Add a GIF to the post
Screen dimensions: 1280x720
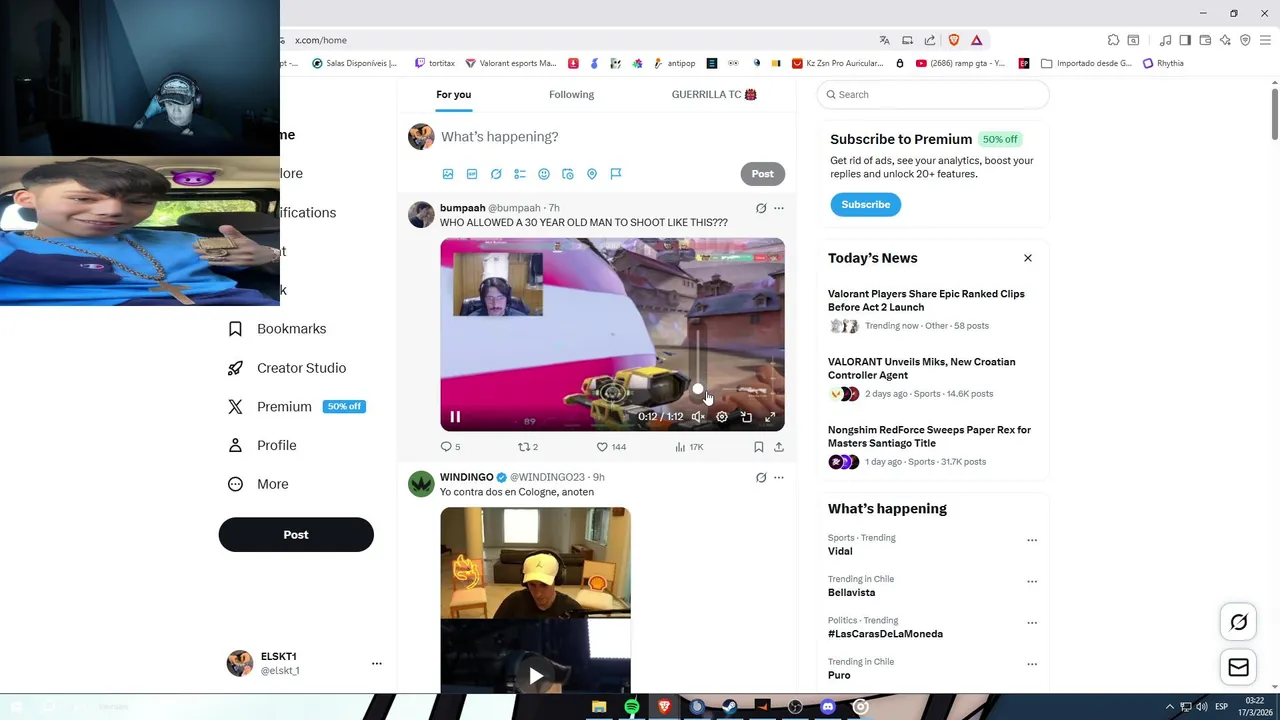[472, 174]
